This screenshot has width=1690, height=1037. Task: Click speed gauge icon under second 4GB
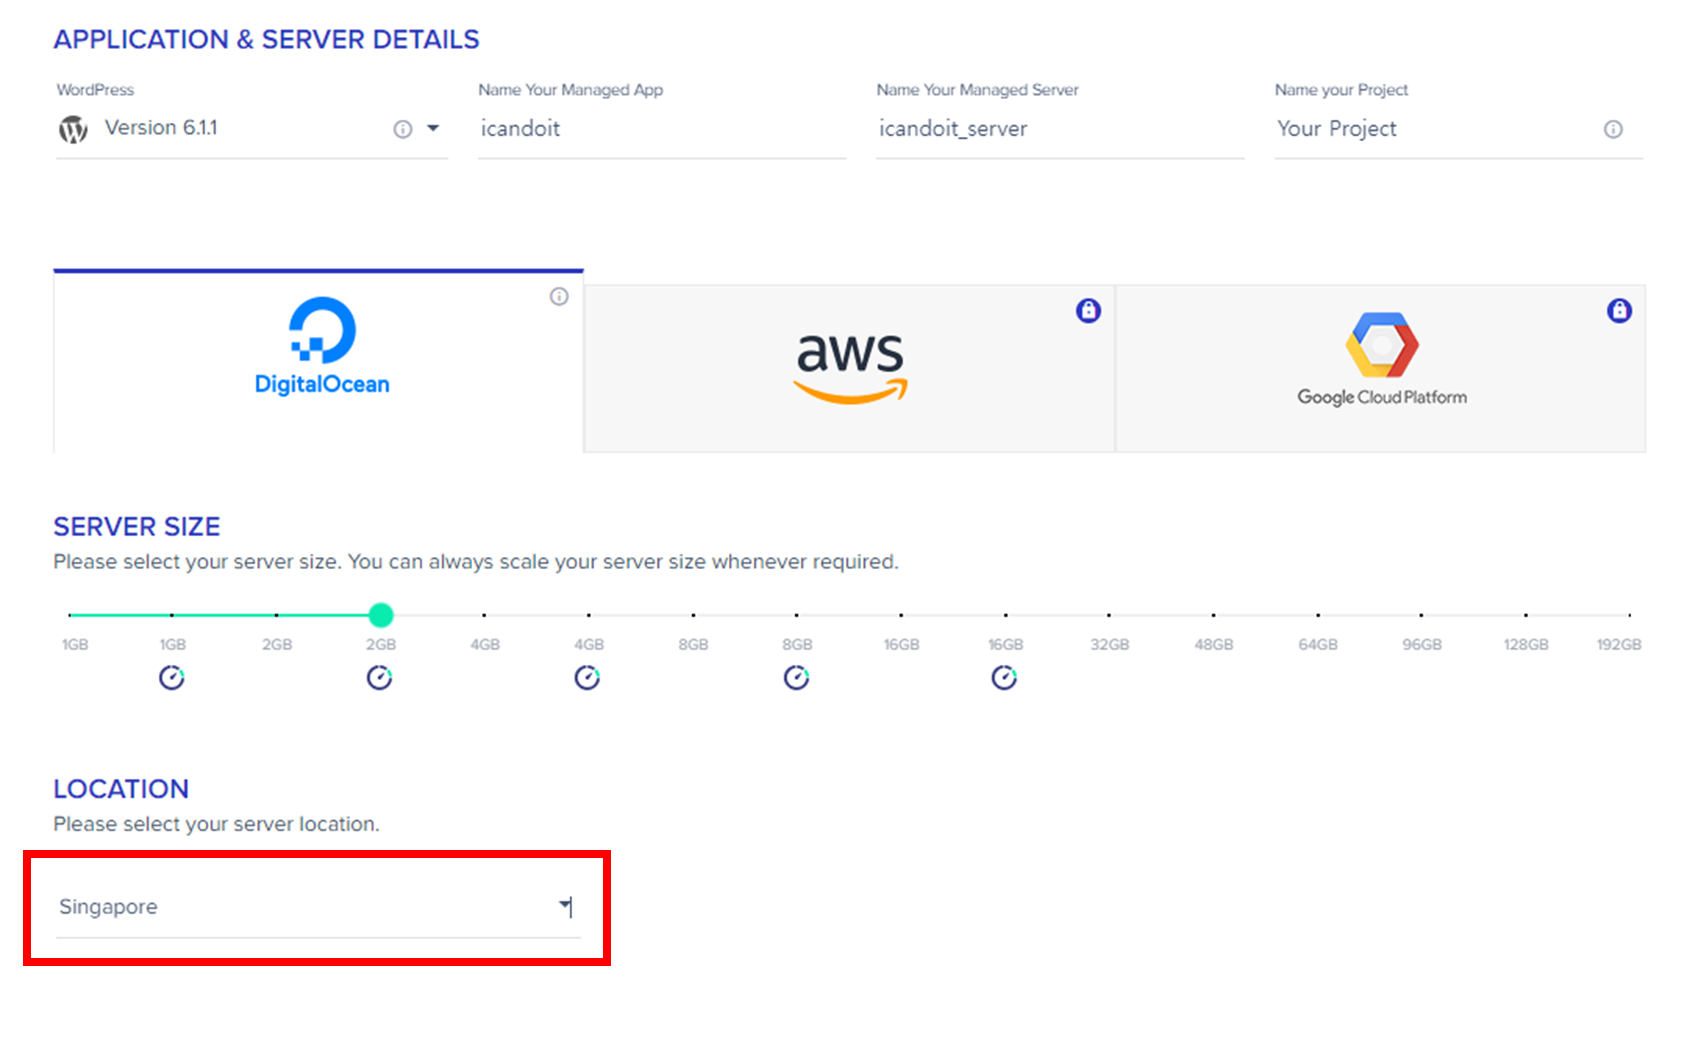(587, 678)
